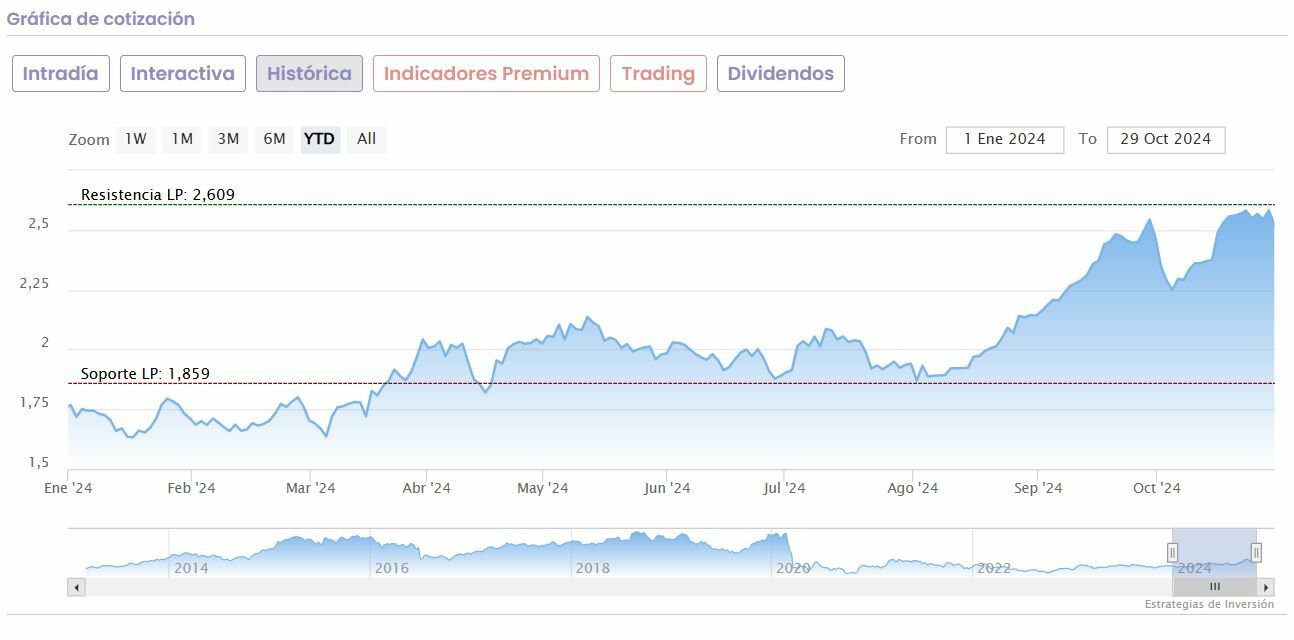The width and height of the screenshot is (1294, 640).
Task: Open the From date field
Action: tap(1004, 139)
